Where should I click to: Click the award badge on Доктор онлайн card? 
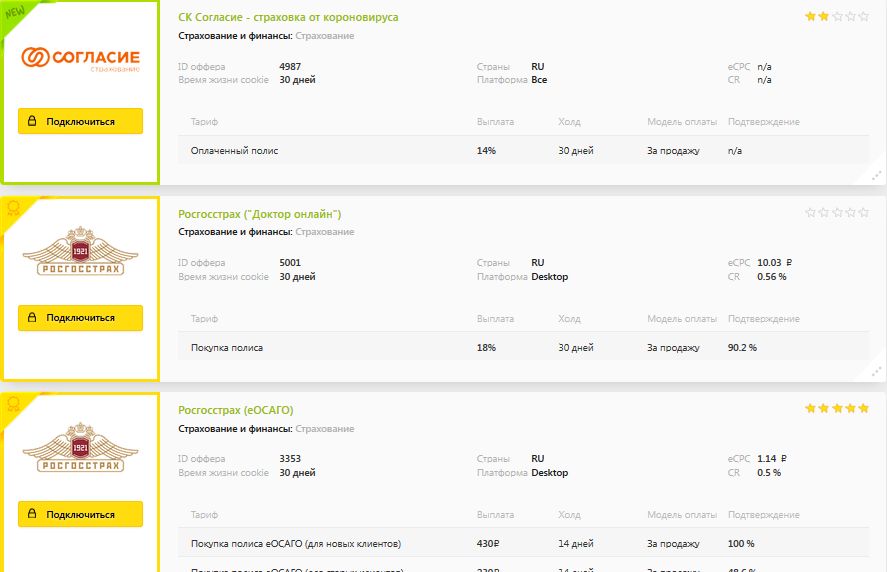pos(14,209)
